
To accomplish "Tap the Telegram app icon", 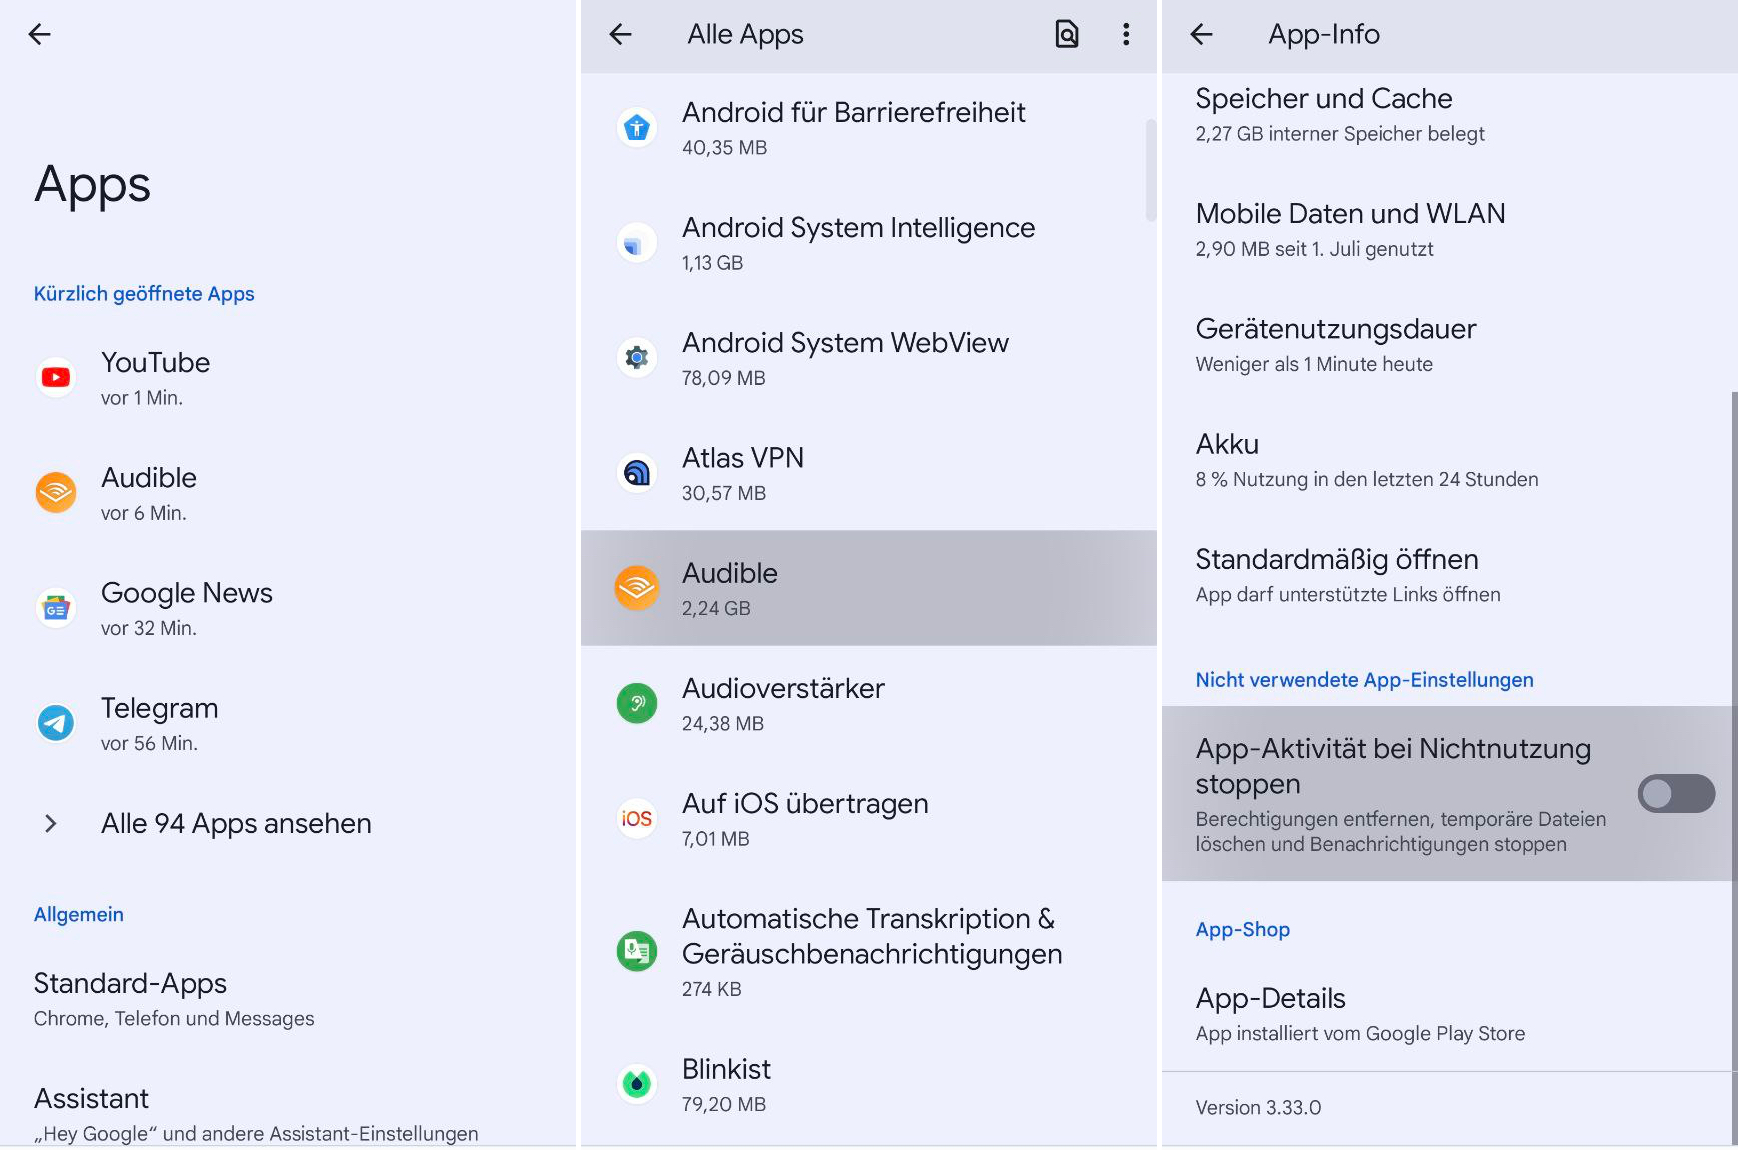I will 56,723.
